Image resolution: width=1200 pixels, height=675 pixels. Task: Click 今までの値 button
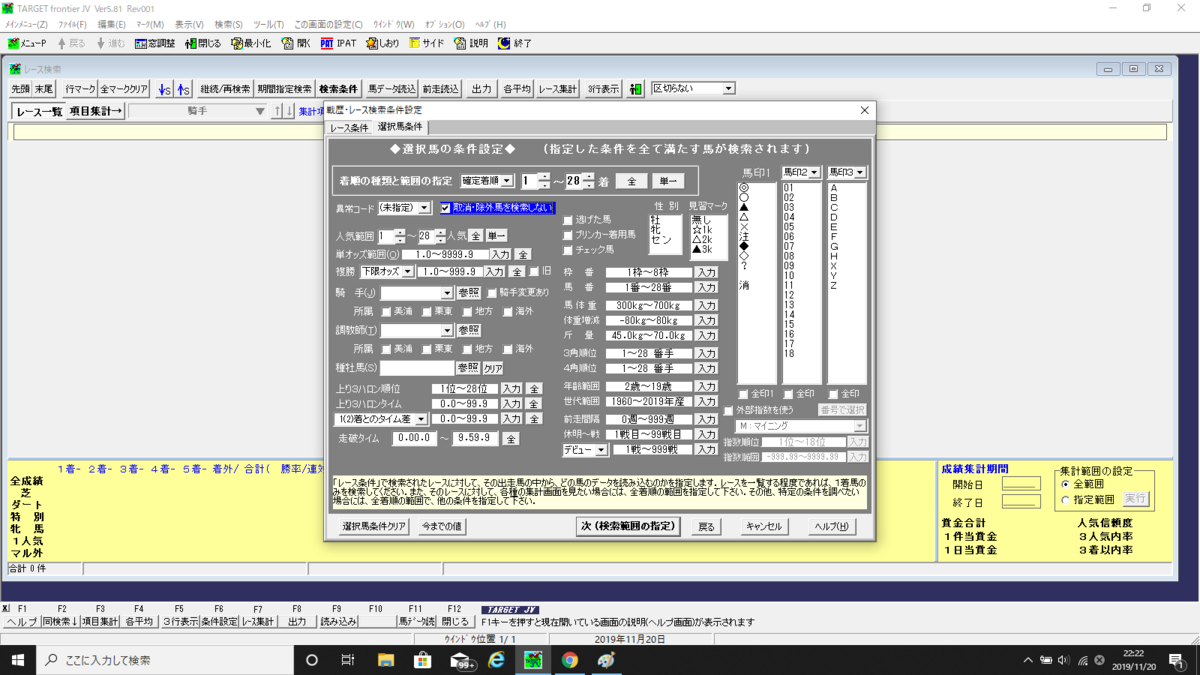(441, 526)
